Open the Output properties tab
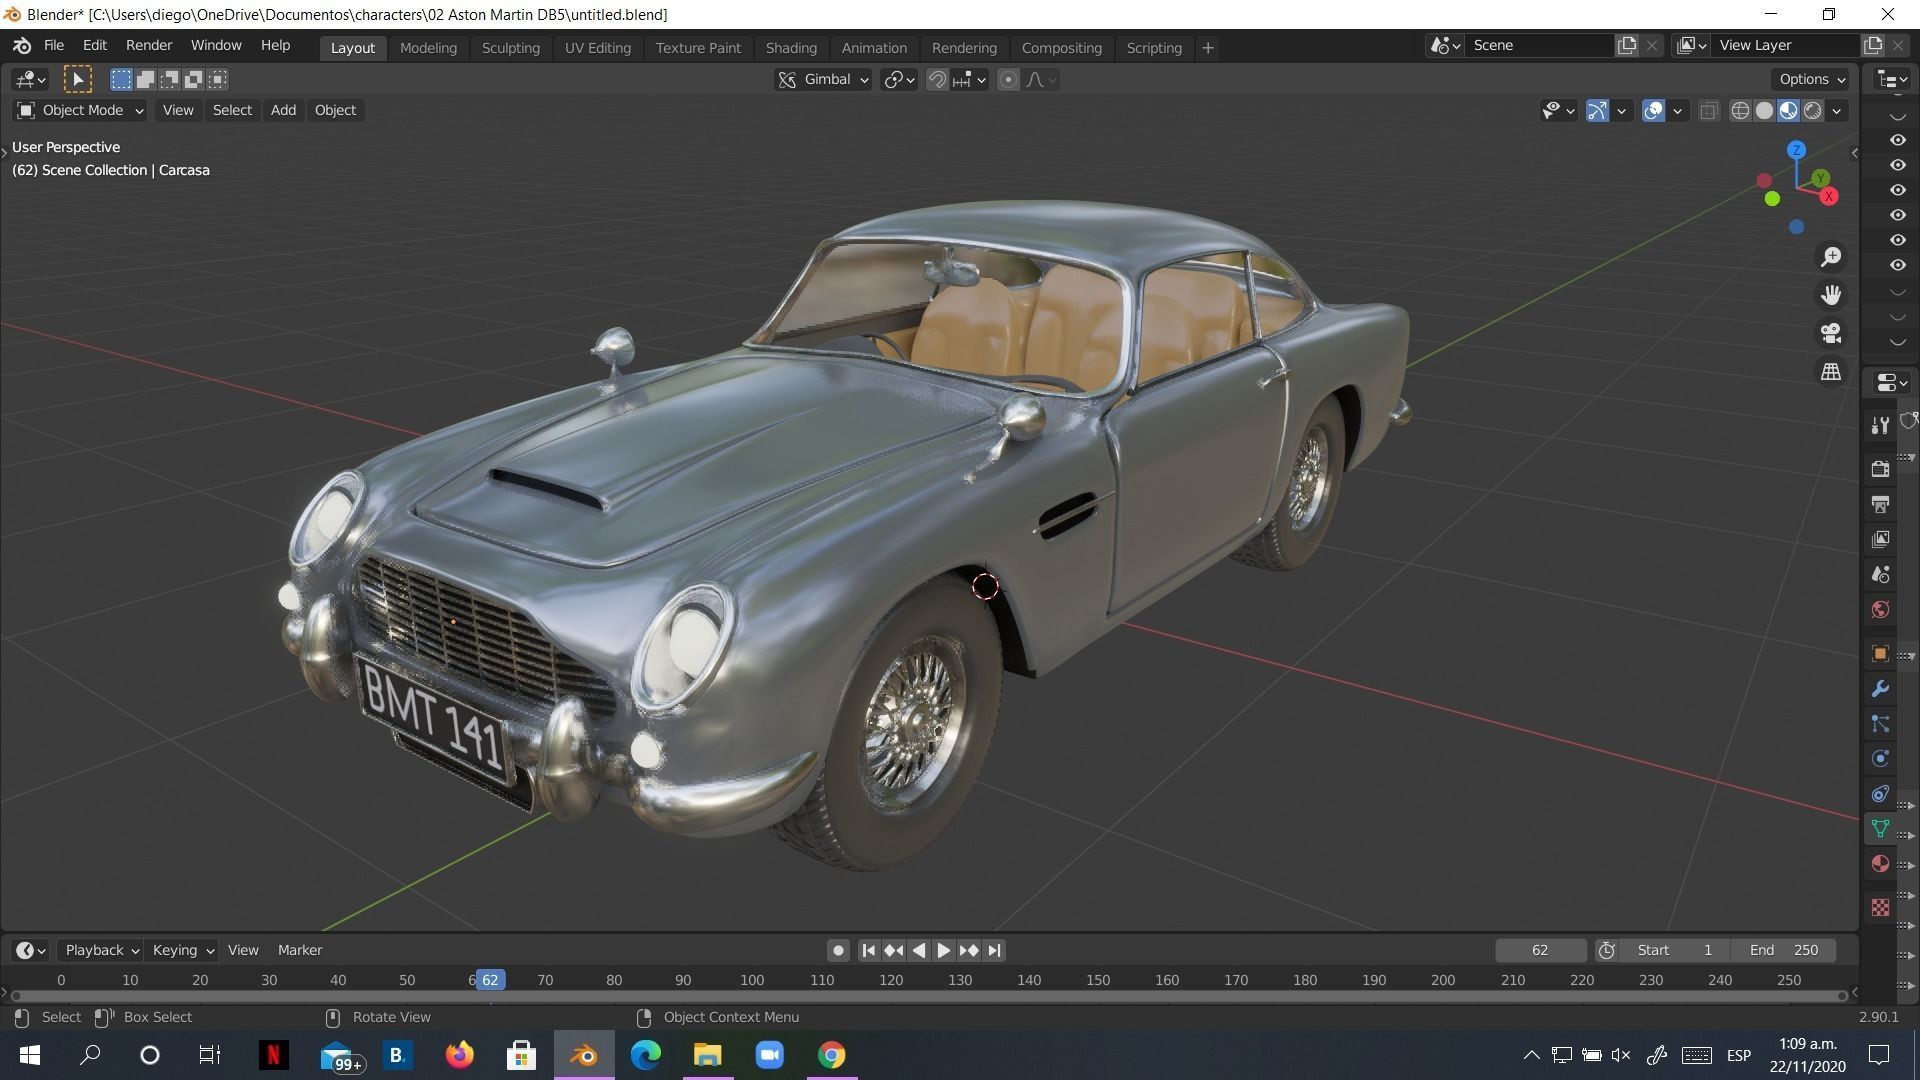1920x1080 pixels. click(x=1880, y=503)
